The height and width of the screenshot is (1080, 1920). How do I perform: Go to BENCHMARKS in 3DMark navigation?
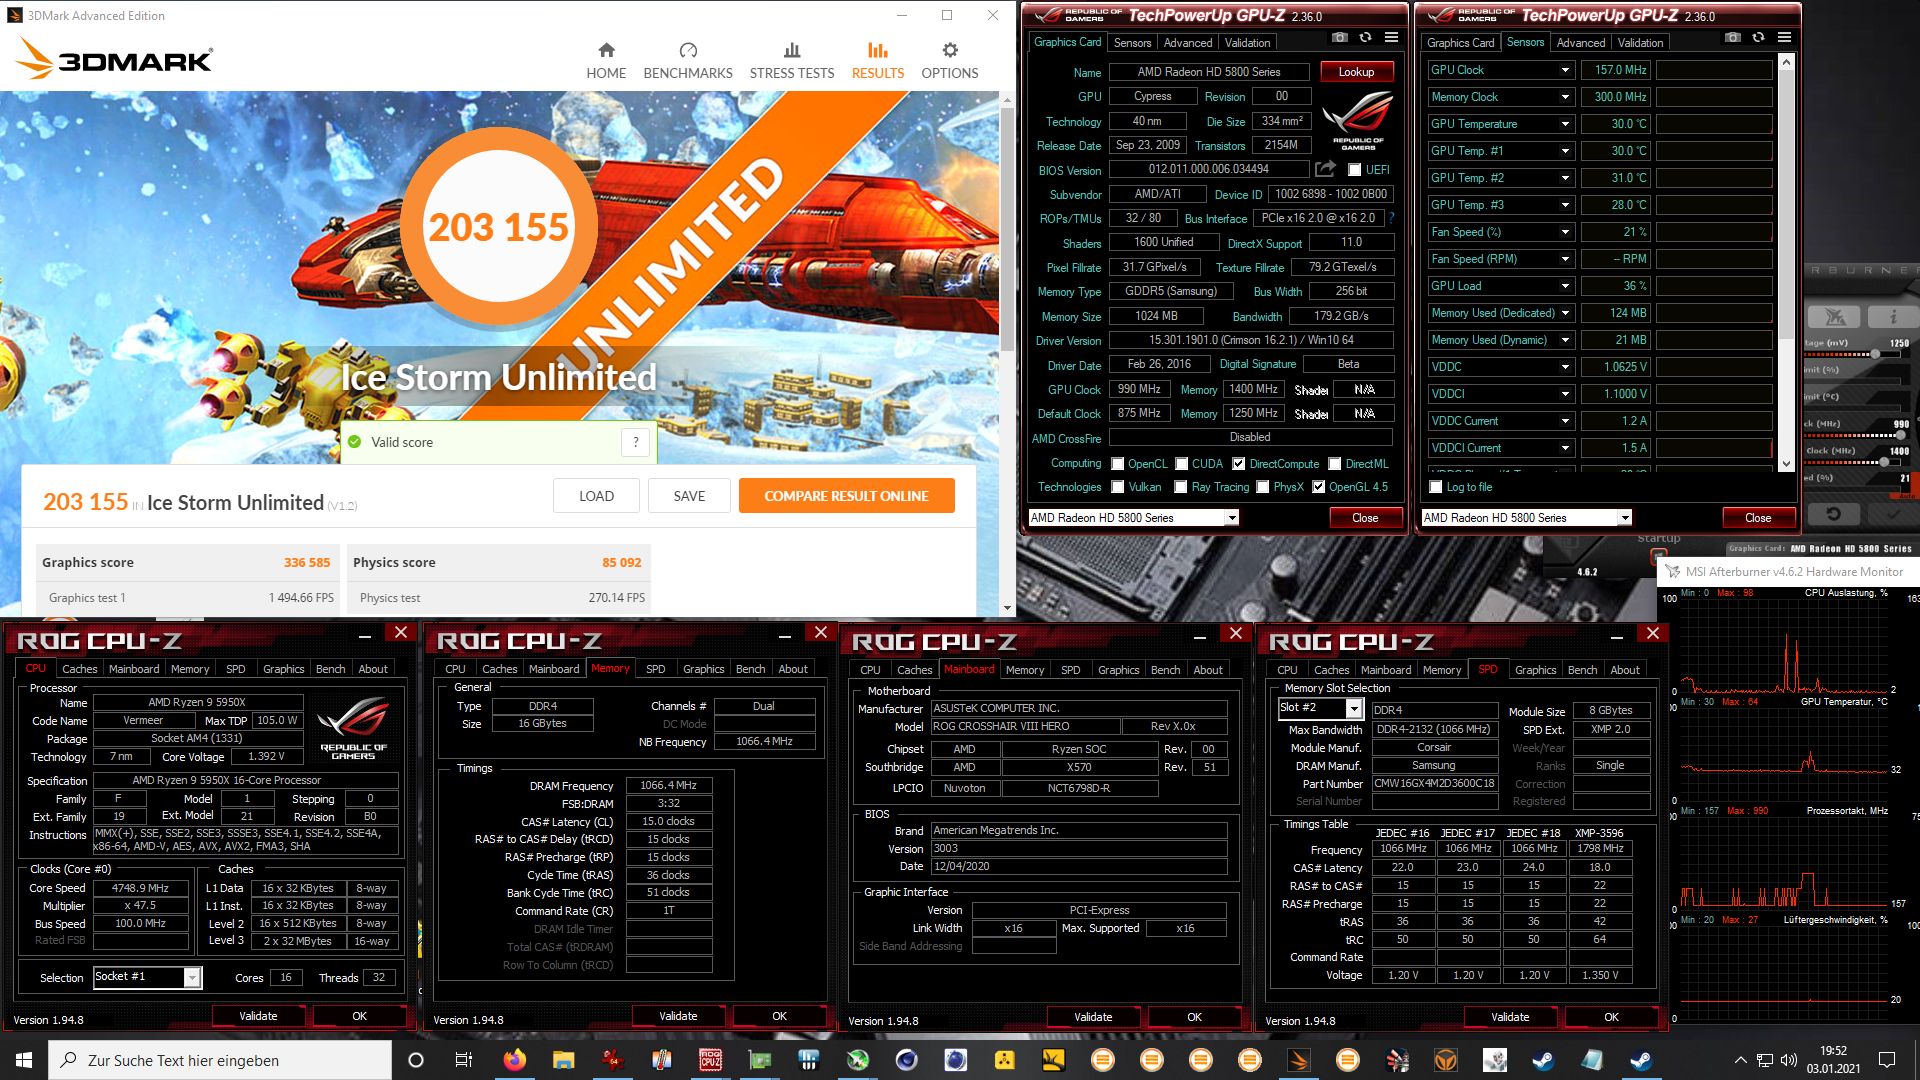[688, 61]
